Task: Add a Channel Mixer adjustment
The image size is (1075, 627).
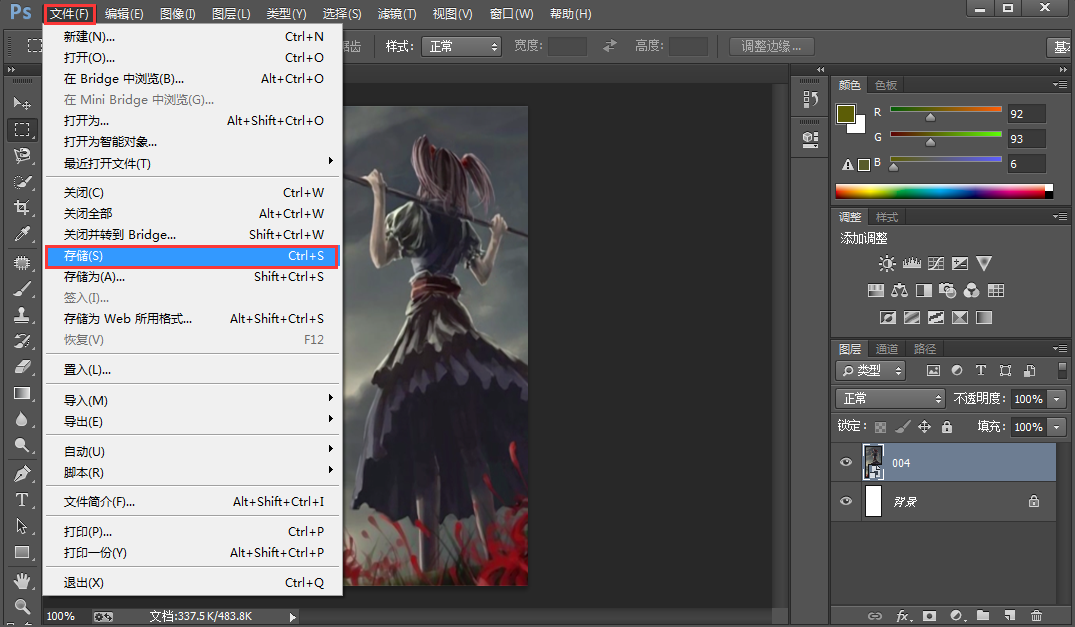Action: (971, 291)
